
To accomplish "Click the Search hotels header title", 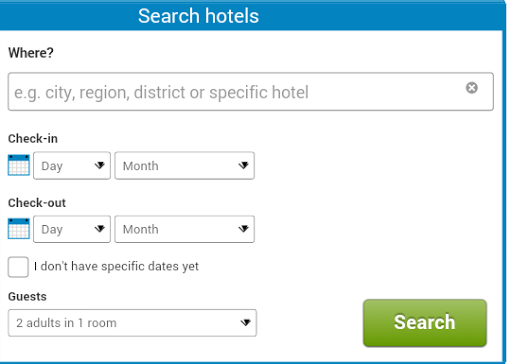I will pos(198,16).
